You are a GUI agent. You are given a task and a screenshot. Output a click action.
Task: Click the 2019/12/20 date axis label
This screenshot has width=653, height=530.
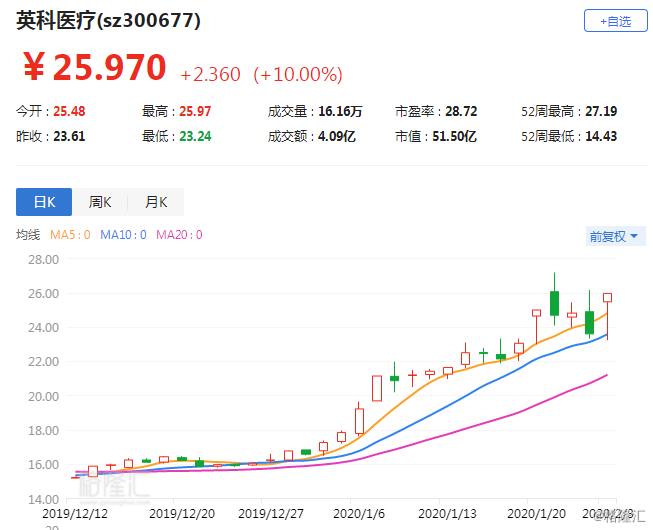coord(182,513)
